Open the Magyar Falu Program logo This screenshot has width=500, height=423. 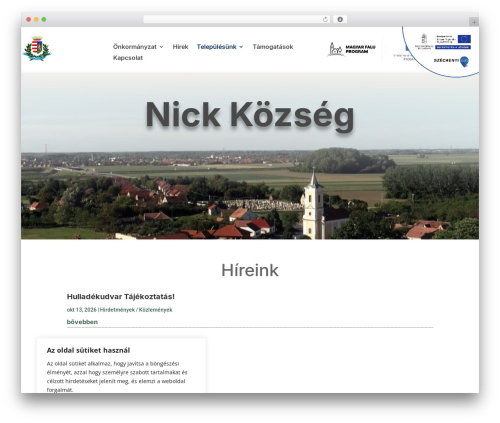[x=352, y=49]
